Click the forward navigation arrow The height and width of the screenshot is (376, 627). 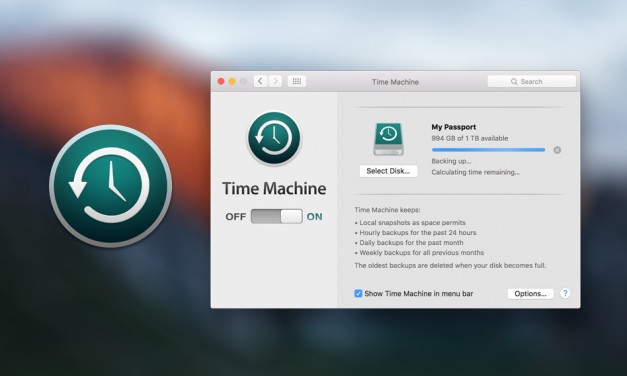pyautogui.click(x=275, y=81)
